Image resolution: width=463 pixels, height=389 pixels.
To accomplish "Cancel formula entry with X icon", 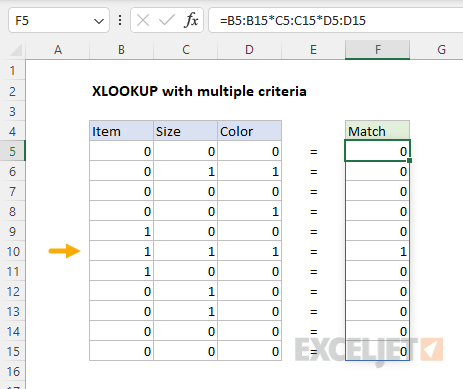I will point(143,21).
